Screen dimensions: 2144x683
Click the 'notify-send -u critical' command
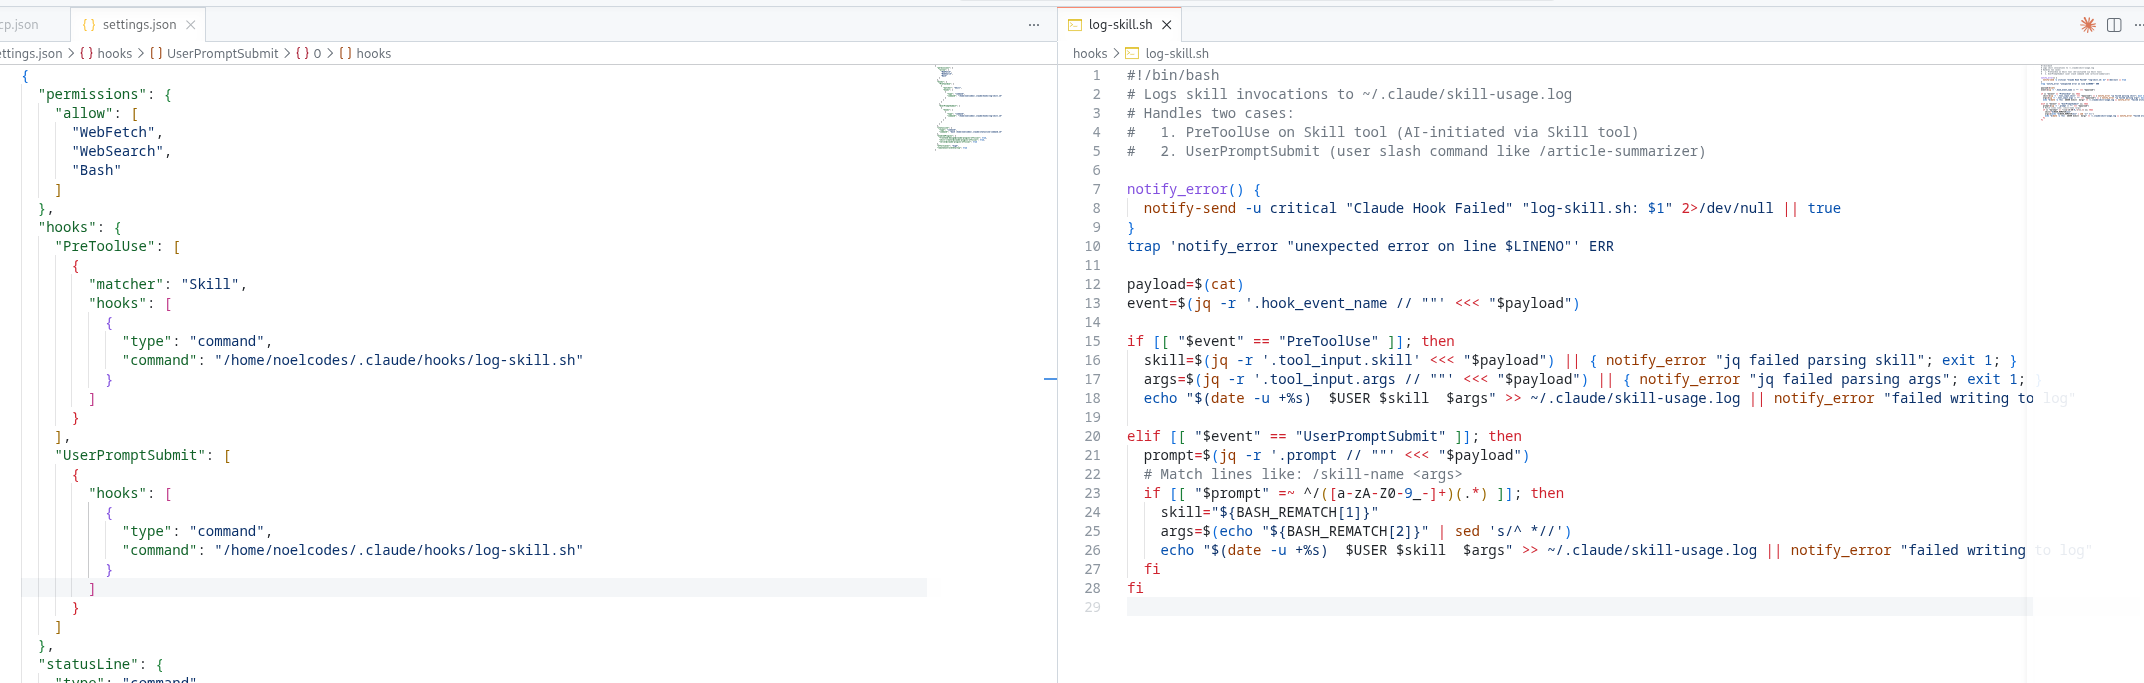1240,208
